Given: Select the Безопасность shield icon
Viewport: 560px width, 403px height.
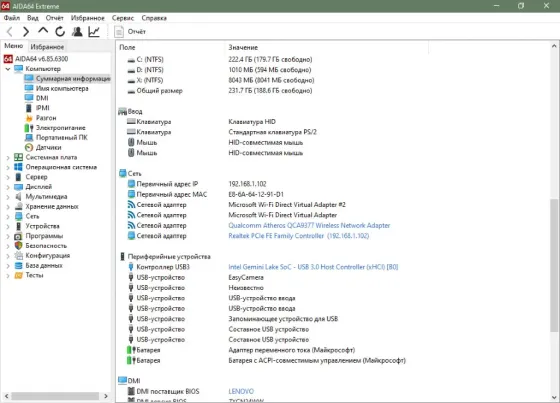Looking at the screenshot, I should [x=19, y=246].
